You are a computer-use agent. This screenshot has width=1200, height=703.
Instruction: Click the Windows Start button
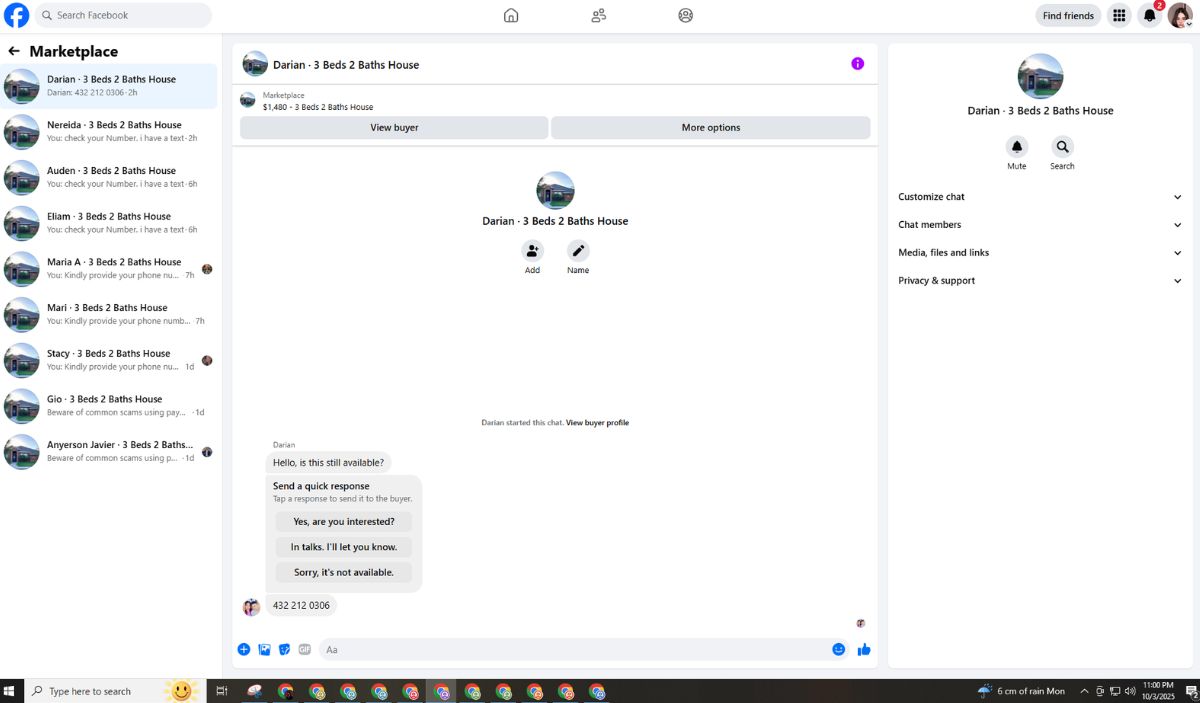click(11, 691)
